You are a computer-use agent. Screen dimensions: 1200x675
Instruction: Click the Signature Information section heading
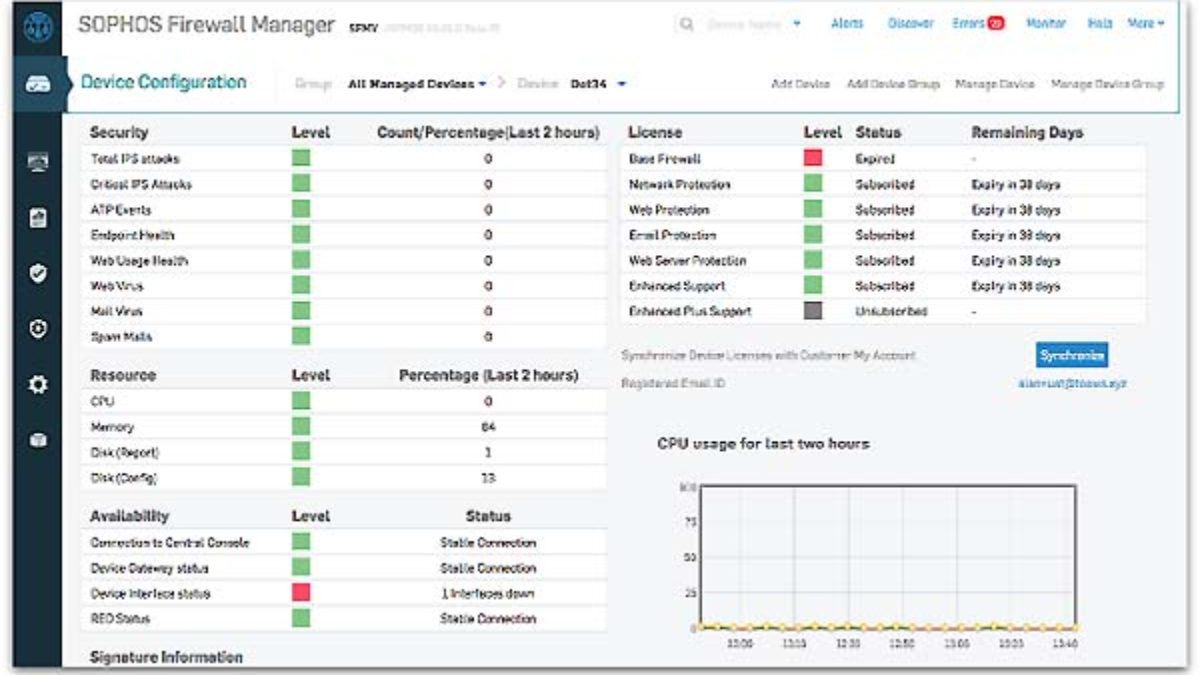(x=166, y=657)
